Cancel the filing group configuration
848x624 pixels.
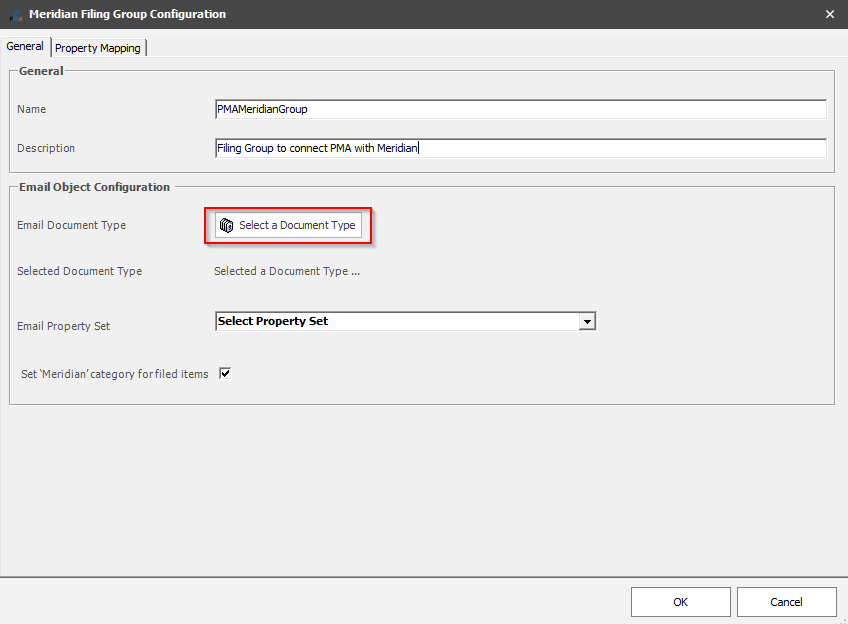(786, 602)
